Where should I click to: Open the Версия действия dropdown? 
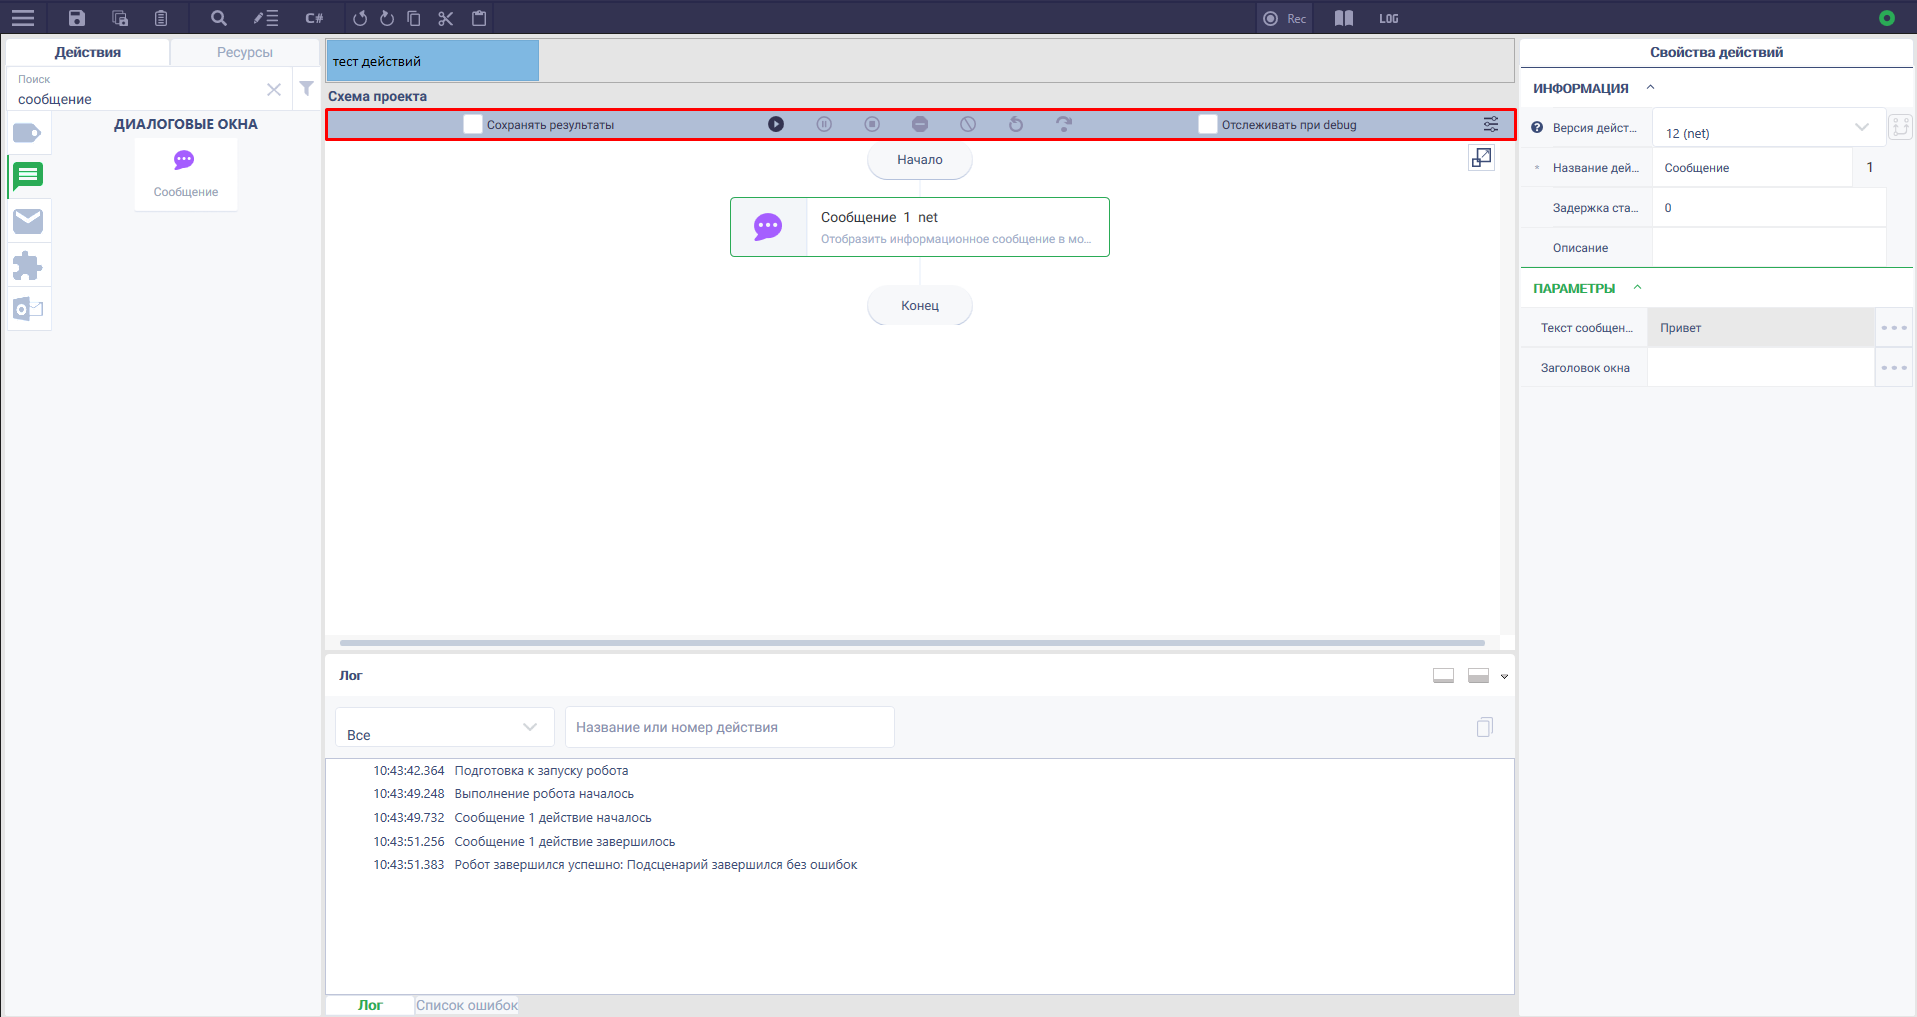tap(1768, 128)
